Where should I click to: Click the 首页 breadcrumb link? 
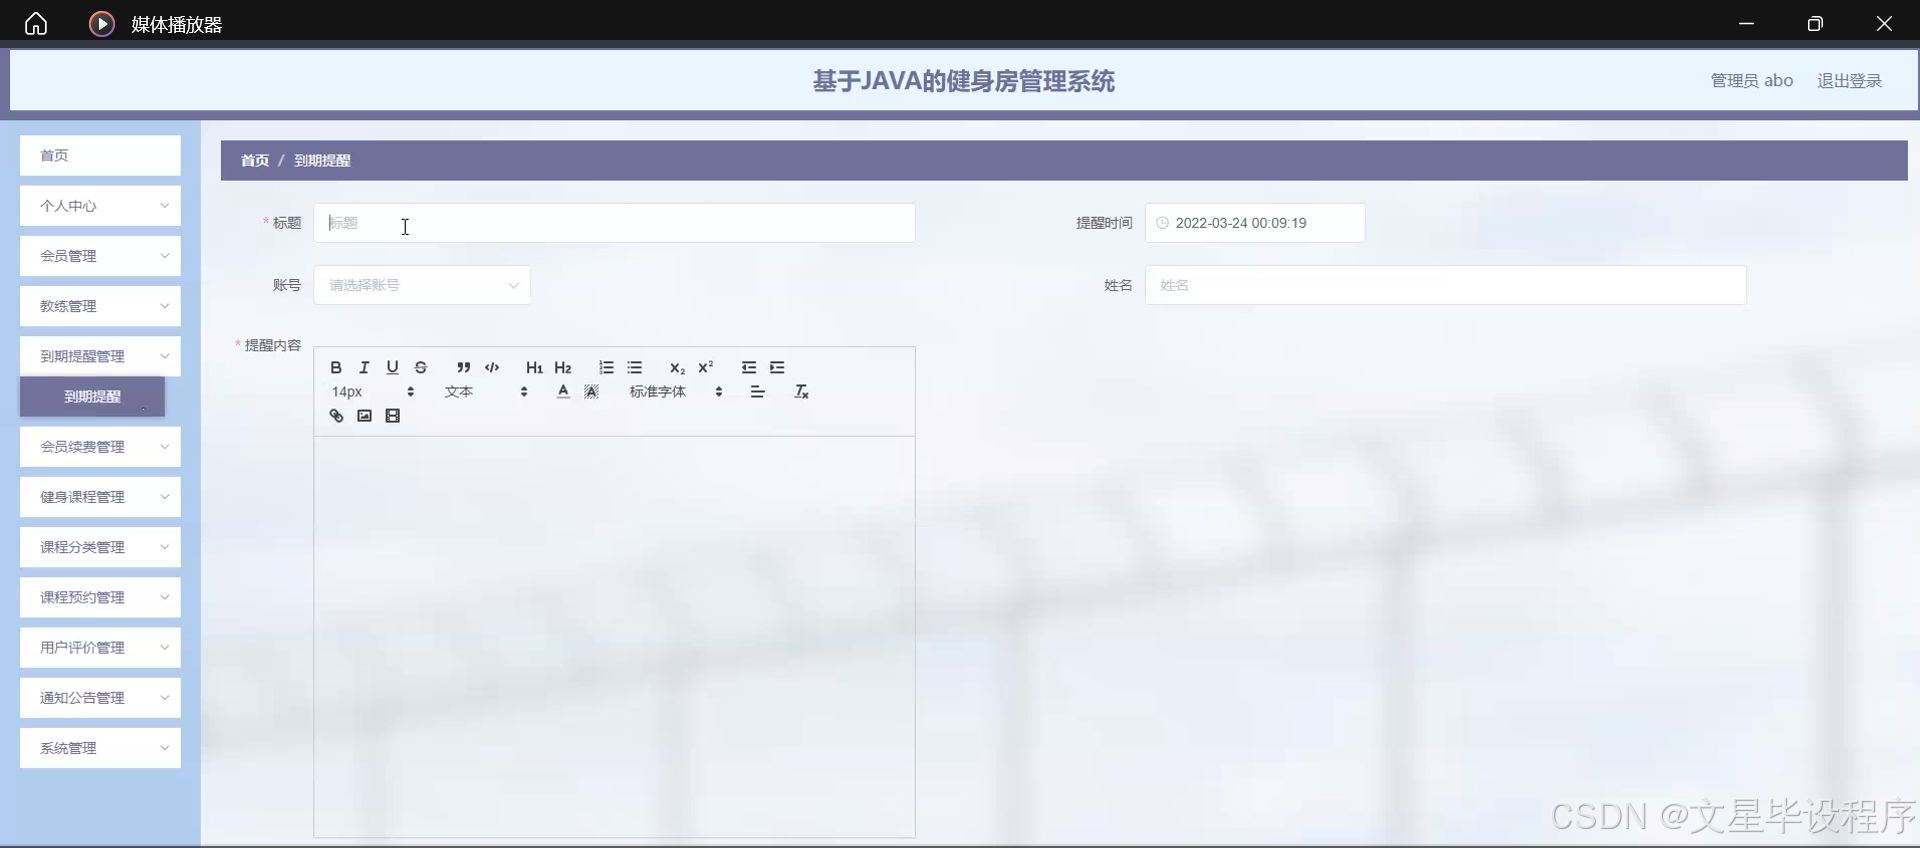255,160
